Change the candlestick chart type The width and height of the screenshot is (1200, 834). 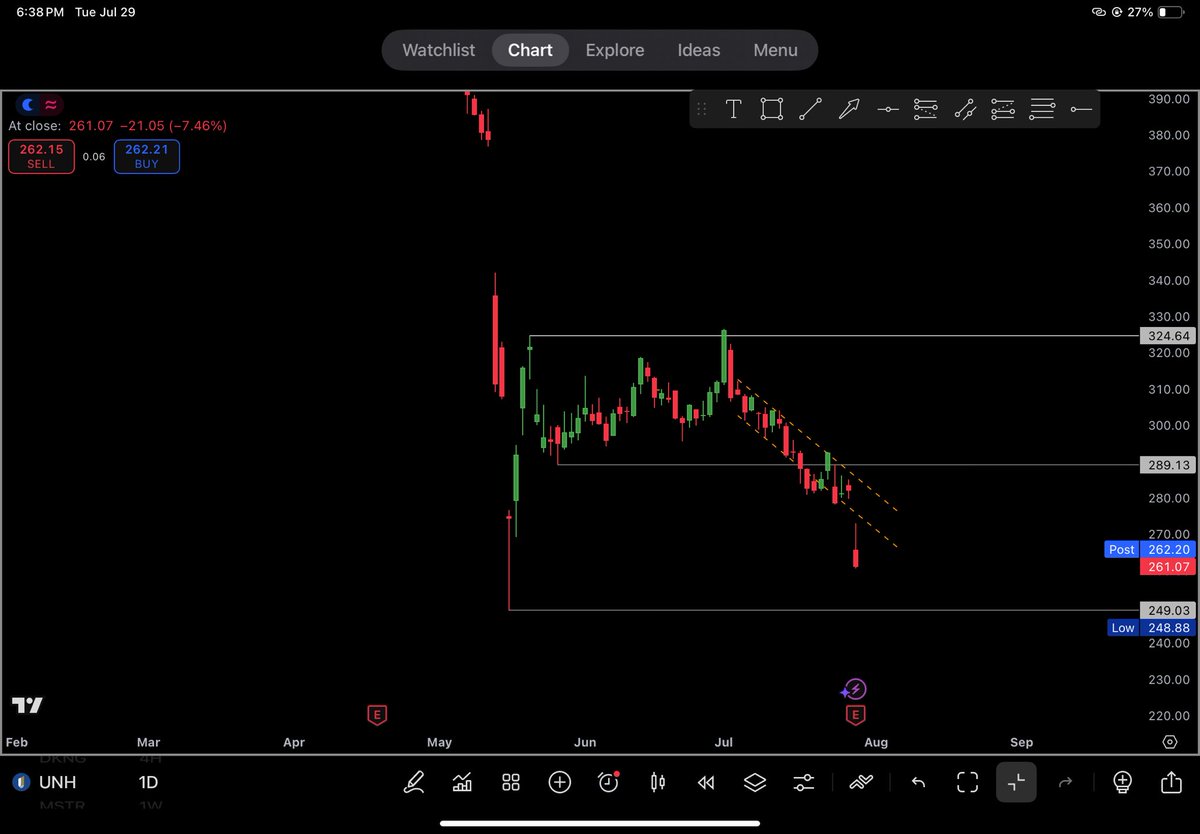pos(658,782)
